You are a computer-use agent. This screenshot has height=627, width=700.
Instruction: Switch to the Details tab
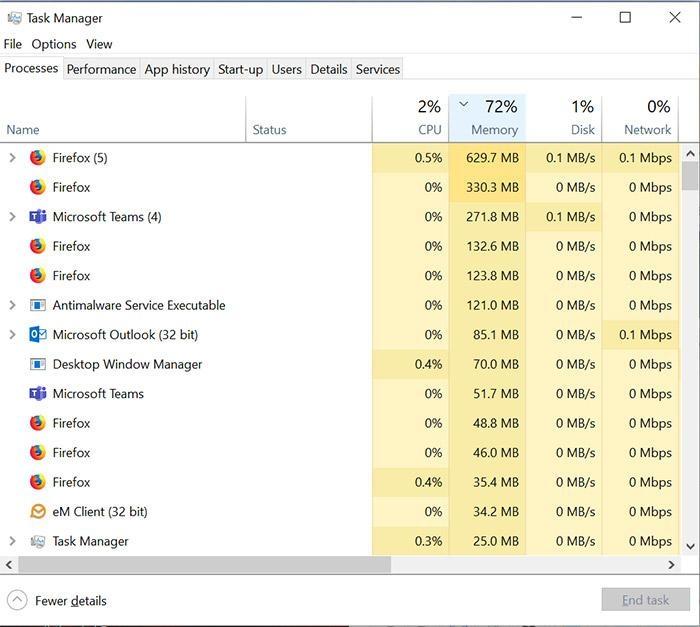[329, 69]
